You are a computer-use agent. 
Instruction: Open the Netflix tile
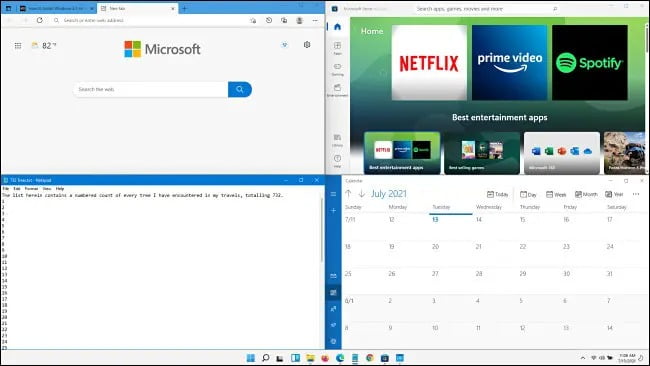pyautogui.click(x=429, y=63)
